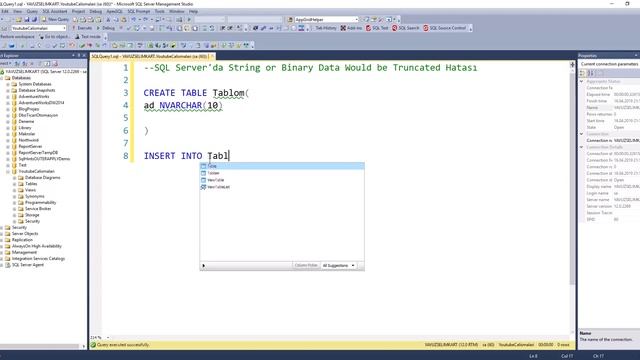The width and height of the screenshot is (640, 360).
Task: Open the SQL Assistant menu
Action: coord(55,11)
